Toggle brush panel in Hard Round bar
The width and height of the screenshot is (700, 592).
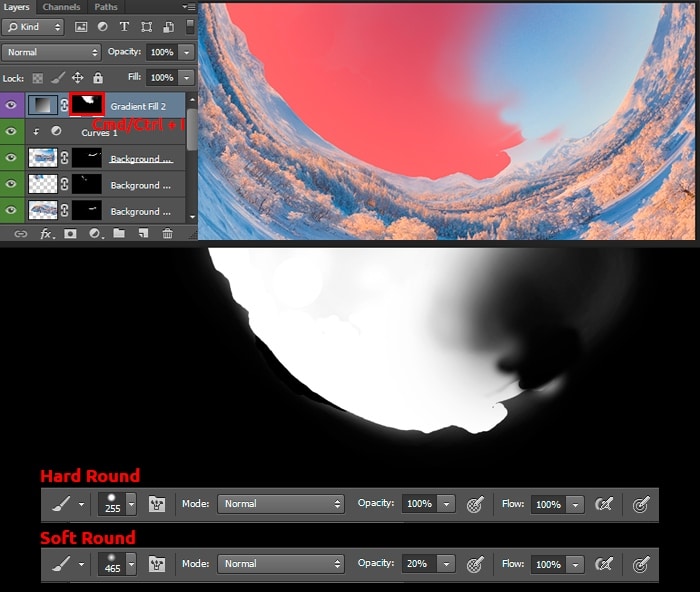(157, 504)
